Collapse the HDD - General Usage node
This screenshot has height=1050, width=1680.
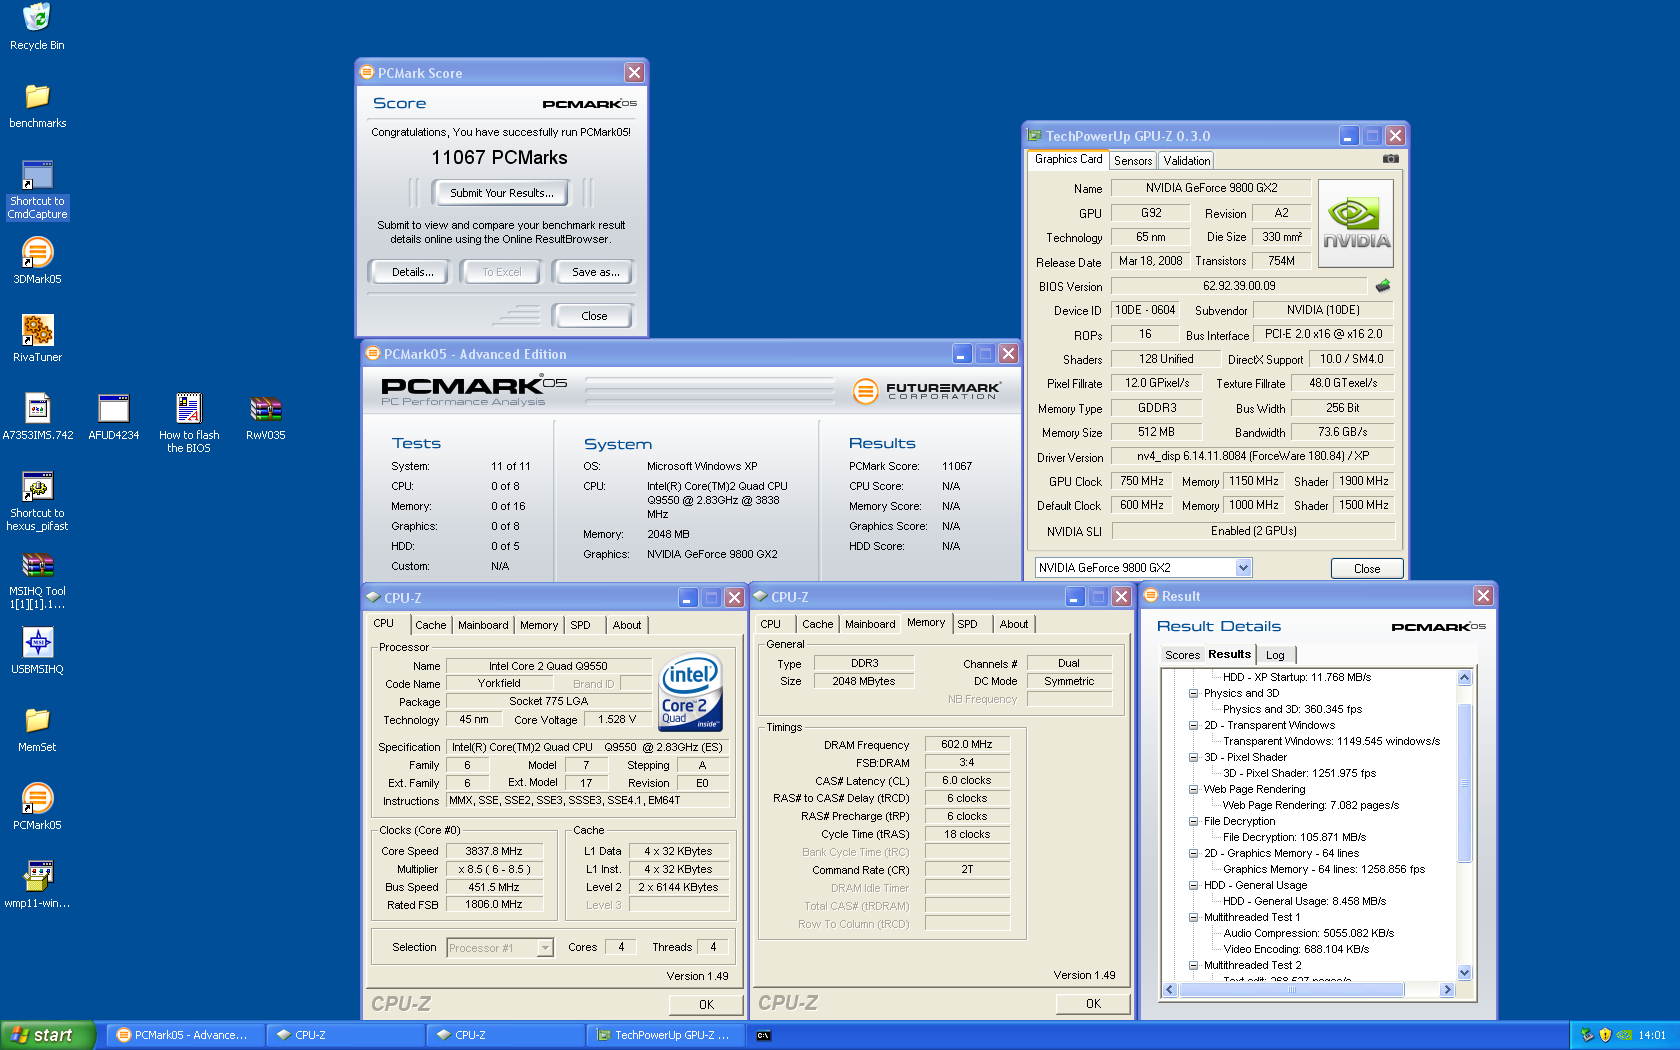(x=1193, y=885)
